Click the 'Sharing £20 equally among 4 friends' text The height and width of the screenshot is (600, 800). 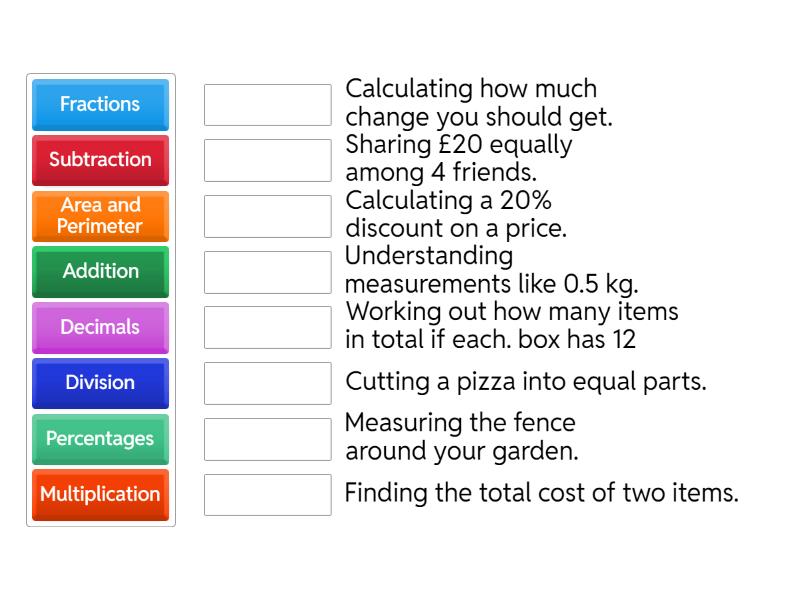pos(459,160)
